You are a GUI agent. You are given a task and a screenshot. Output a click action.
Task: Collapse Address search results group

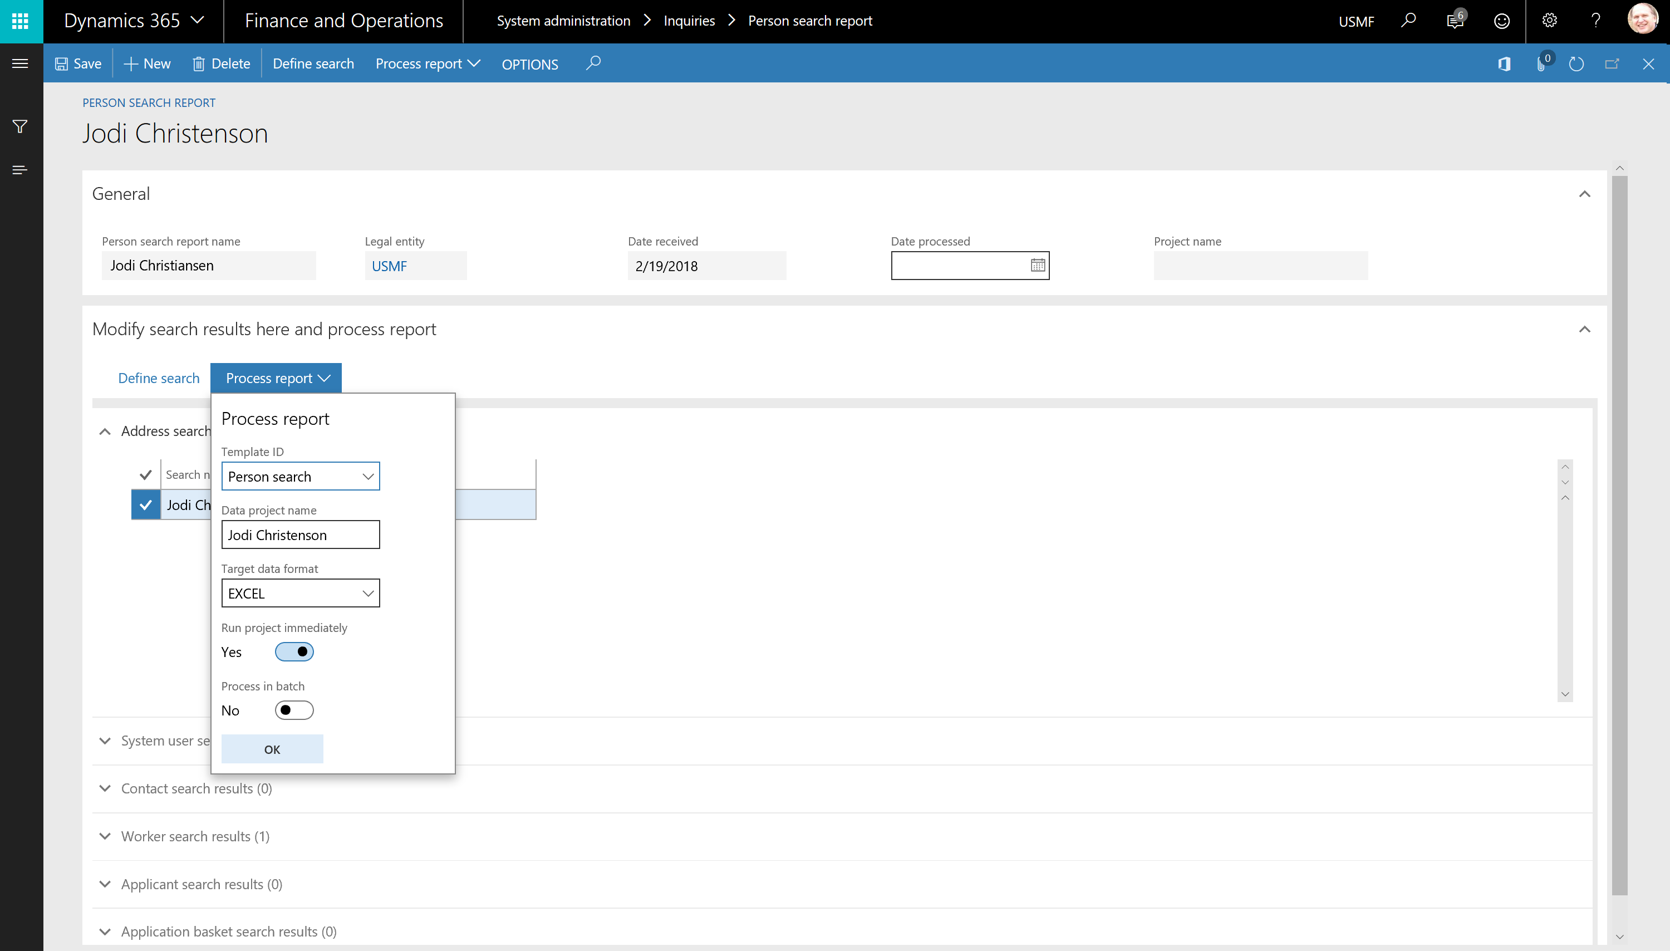pyautogui.click(x=105, y=432)
